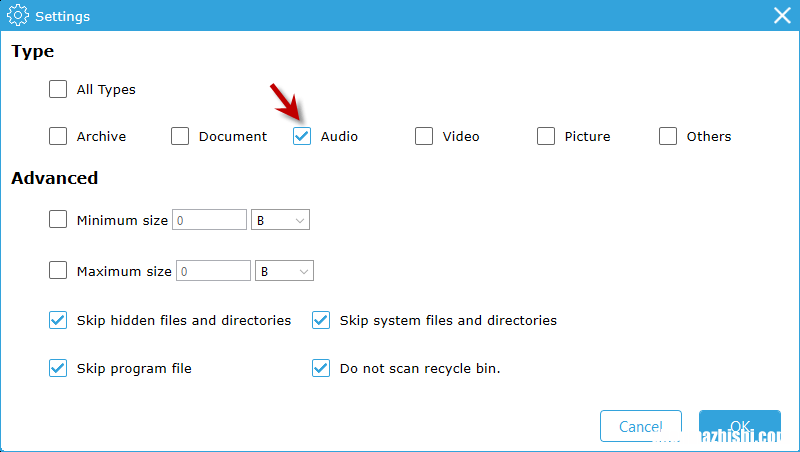Uncheck the Audio type checkbox
Viewport: 800px width, 452px height.
302,136
